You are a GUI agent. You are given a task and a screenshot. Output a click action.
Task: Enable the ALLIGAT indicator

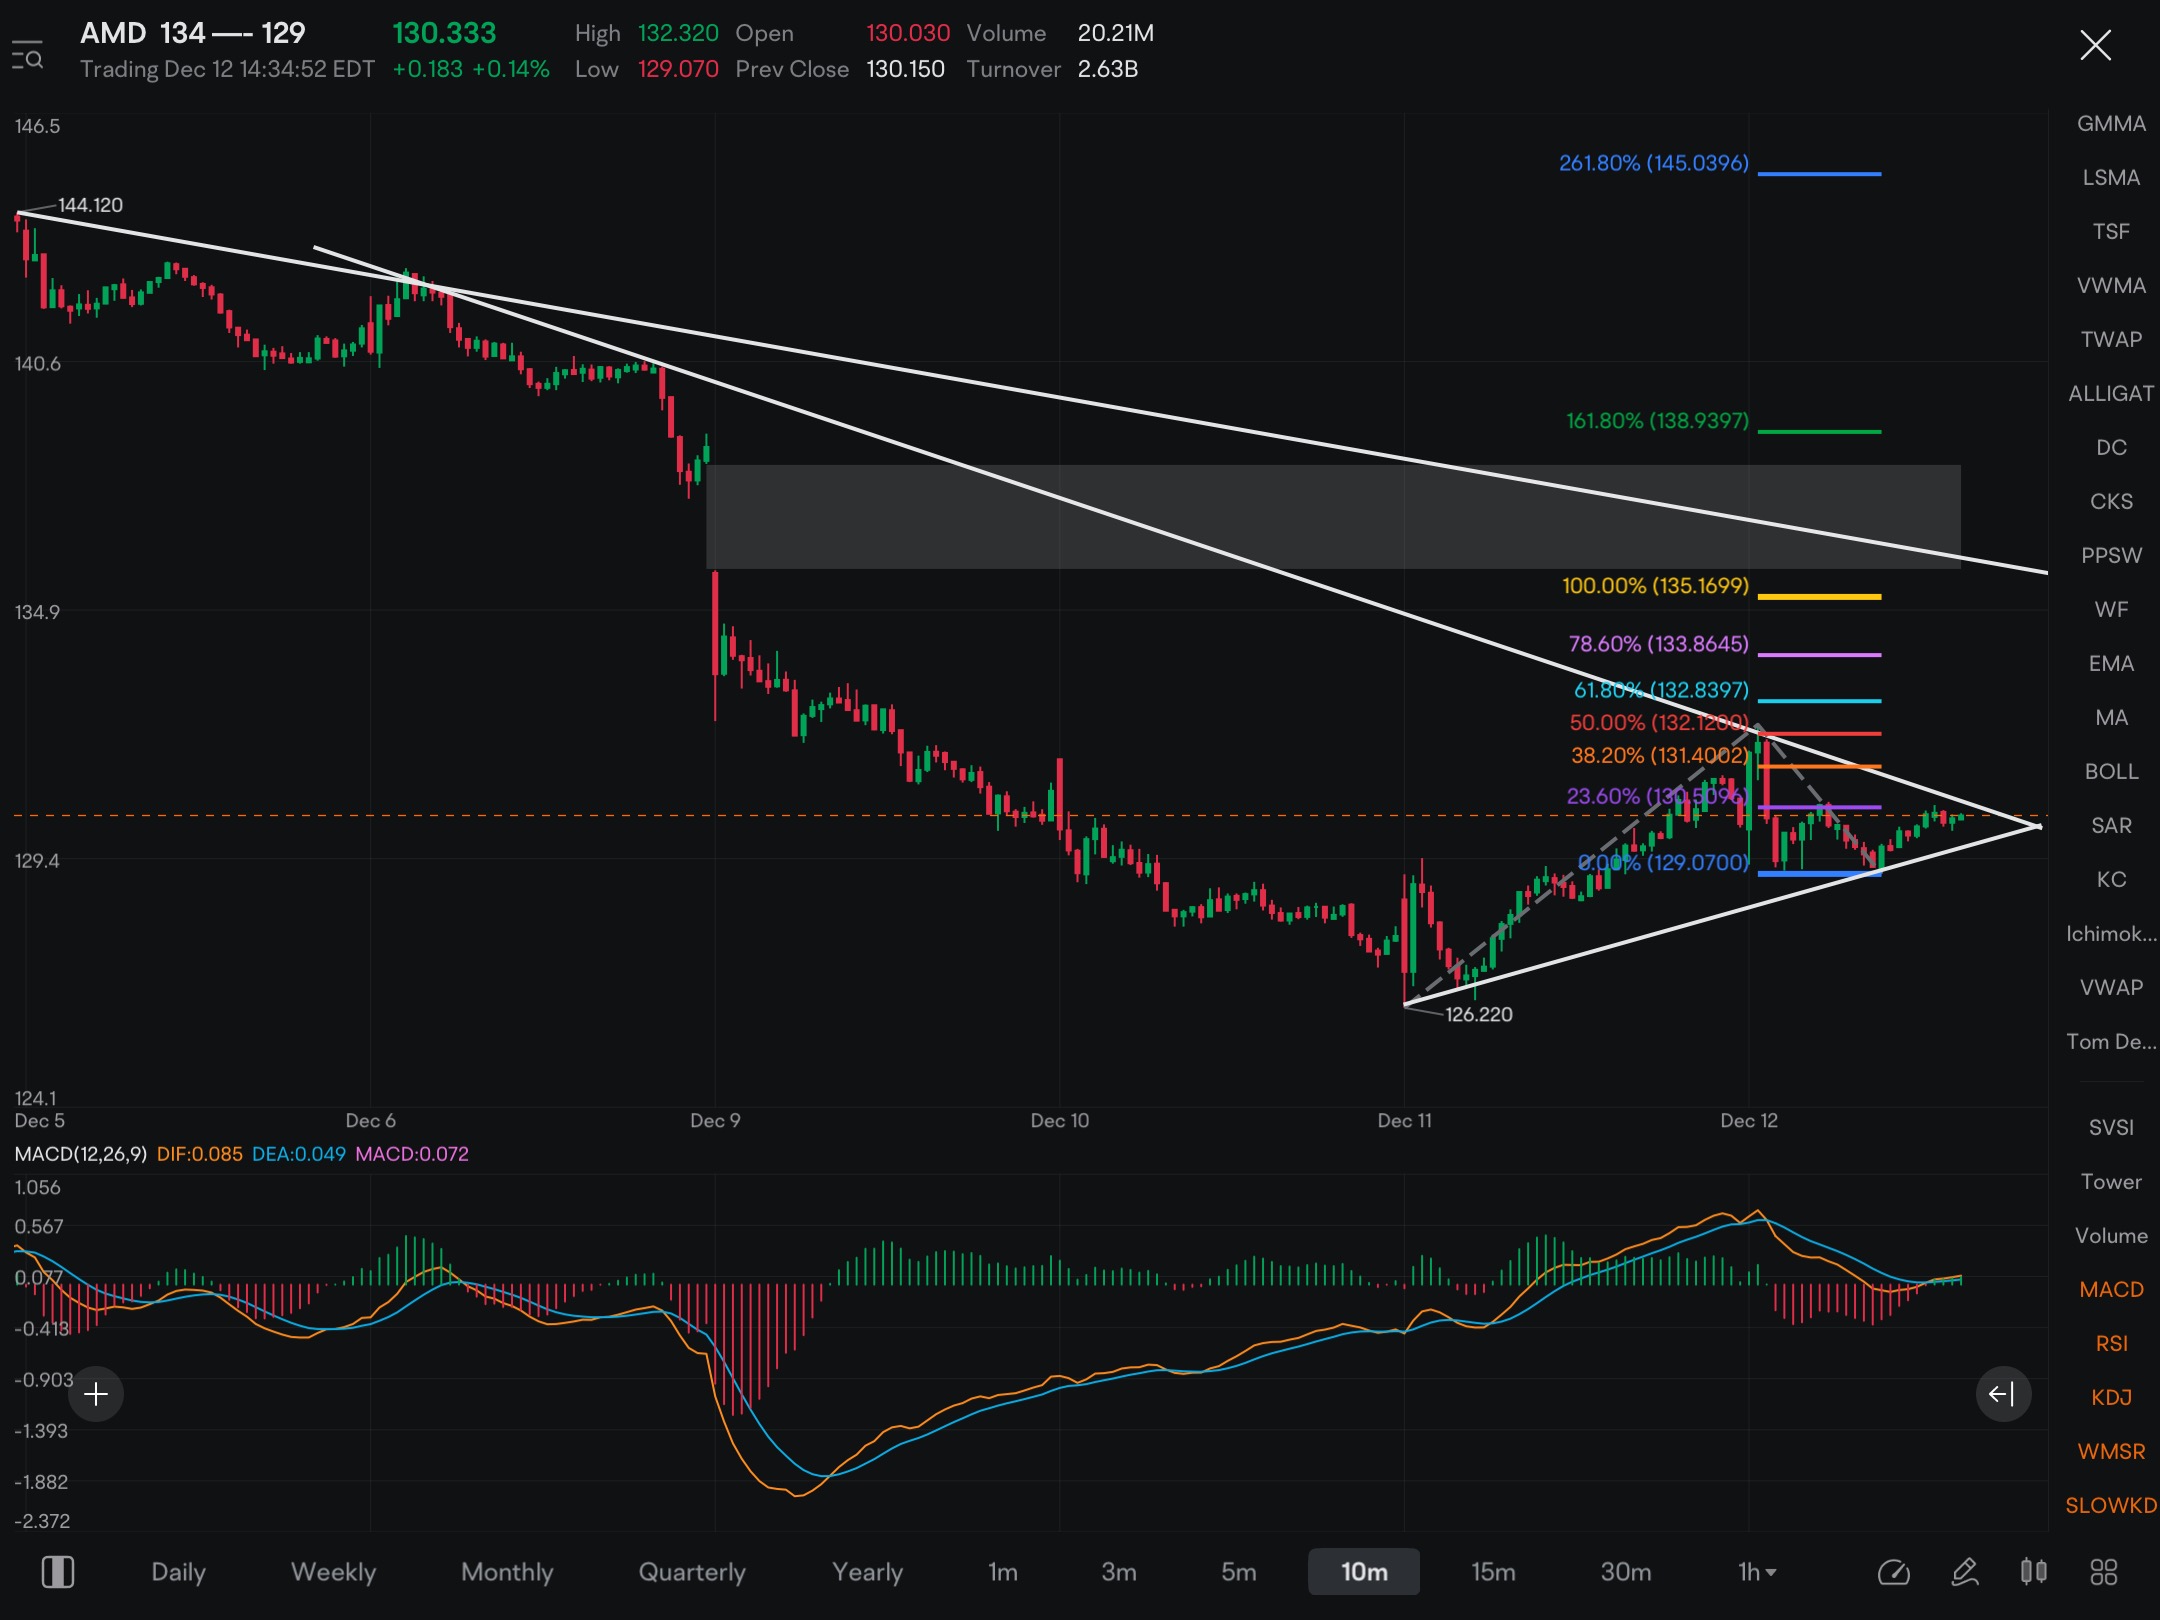click(x=2111, y=394)
